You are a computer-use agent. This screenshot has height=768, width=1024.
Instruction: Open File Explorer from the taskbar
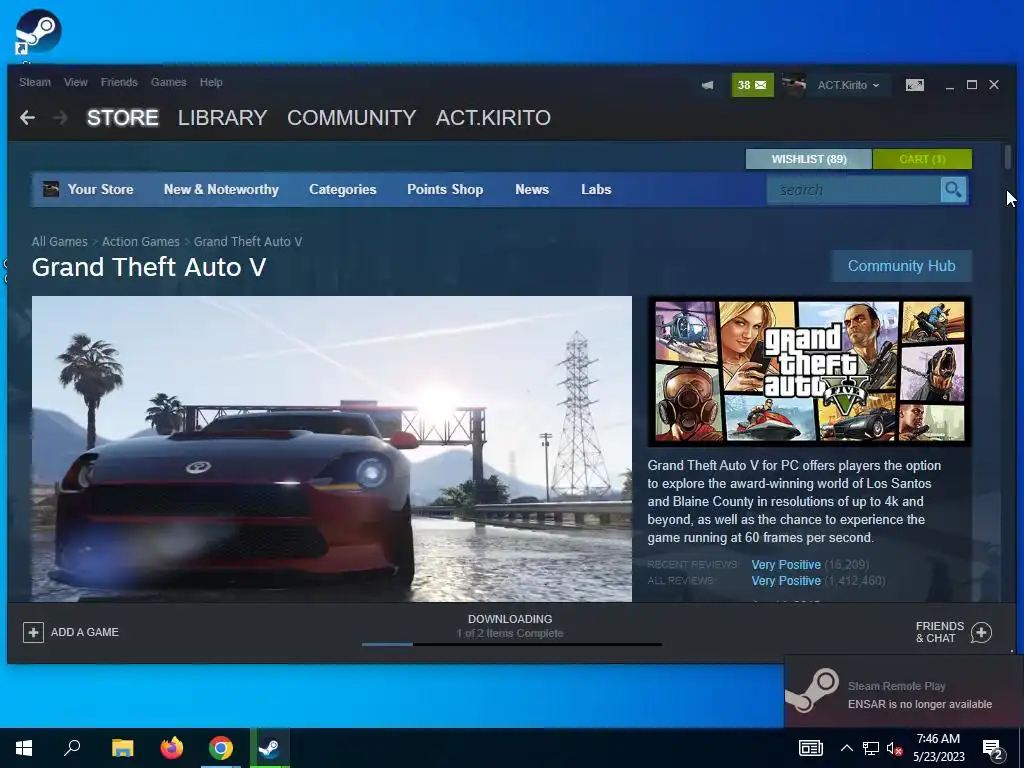122,748
